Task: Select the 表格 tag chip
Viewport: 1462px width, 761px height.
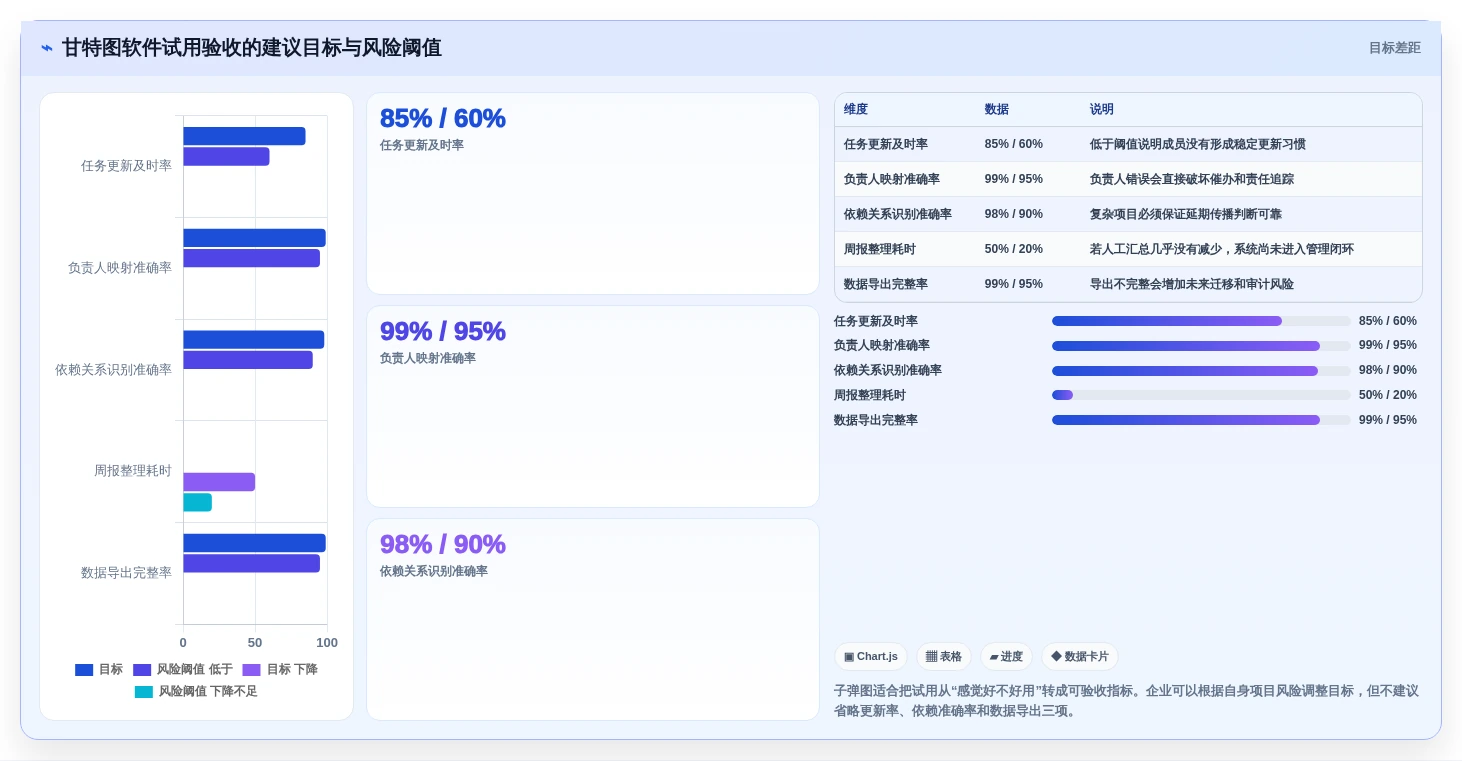Action: [944, 657]
